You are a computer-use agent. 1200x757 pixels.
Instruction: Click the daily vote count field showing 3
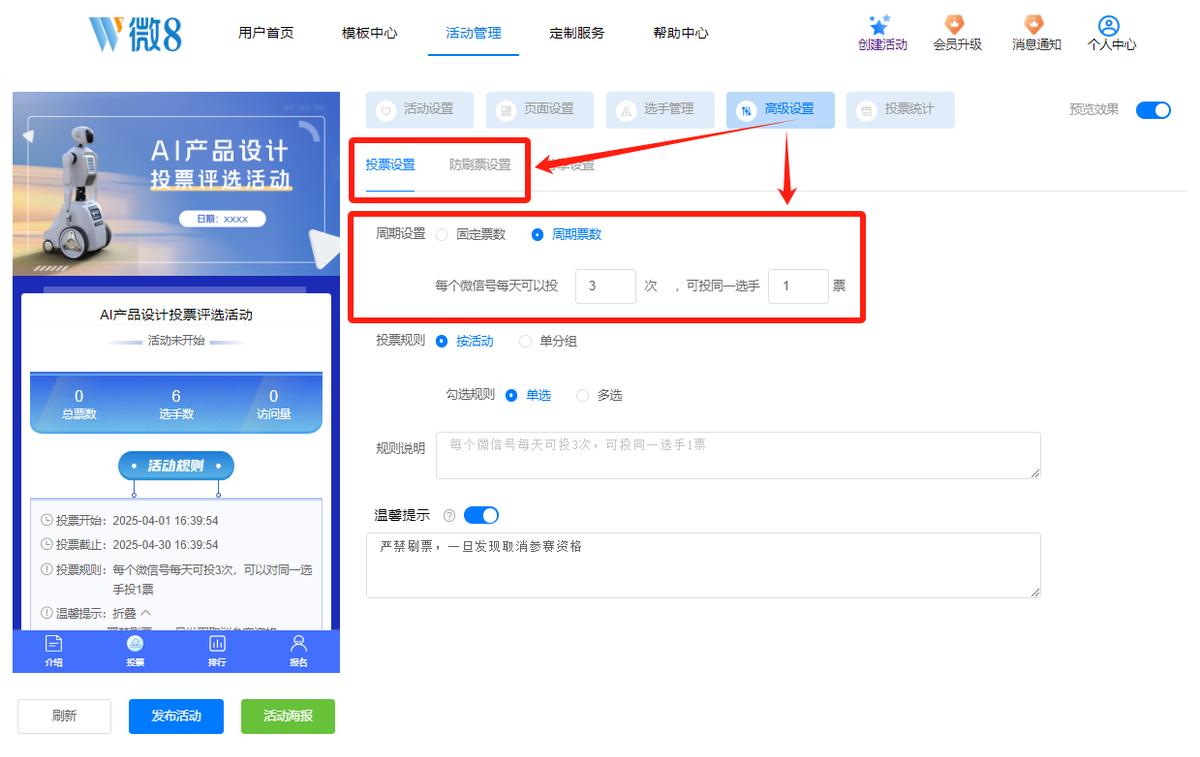point(606,286)
